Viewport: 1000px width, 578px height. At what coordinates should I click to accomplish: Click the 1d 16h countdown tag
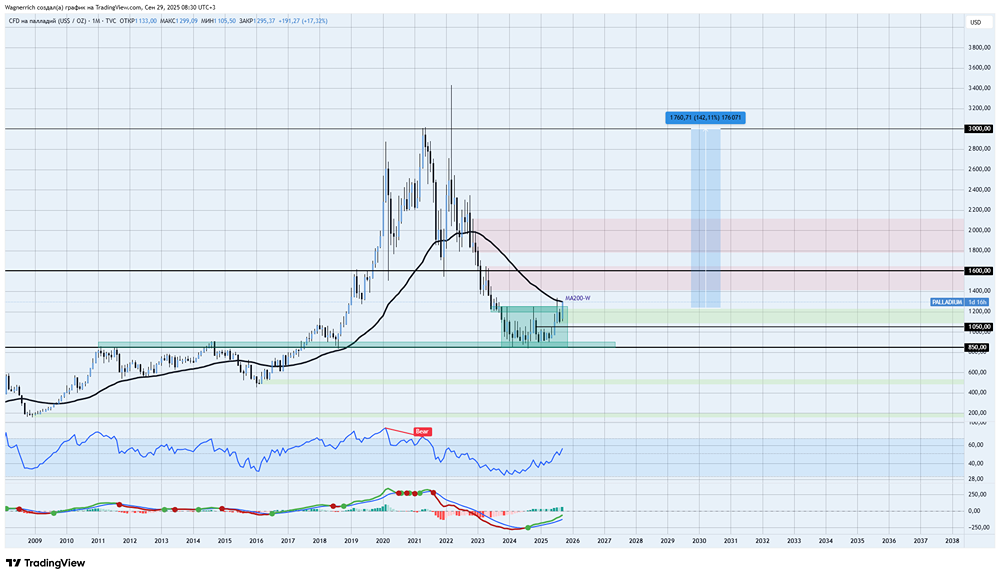coord(977,302)
